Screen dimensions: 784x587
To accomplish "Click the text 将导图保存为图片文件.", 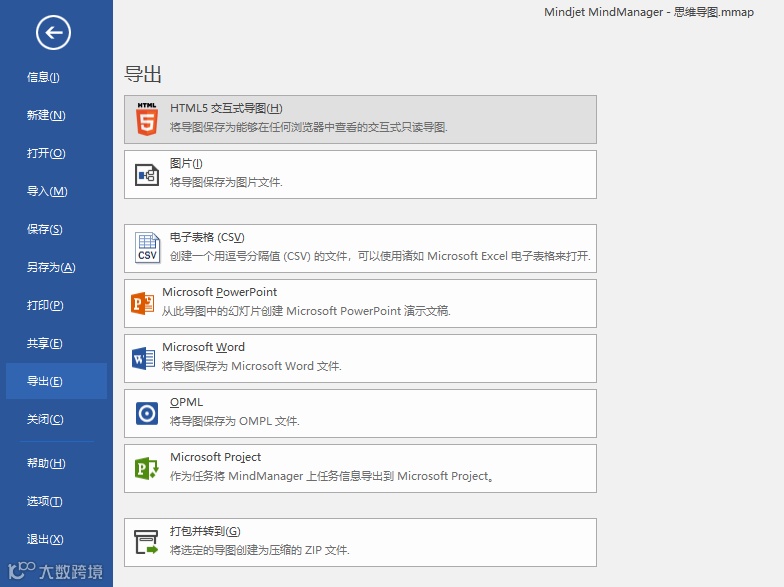I will (226, 182).
